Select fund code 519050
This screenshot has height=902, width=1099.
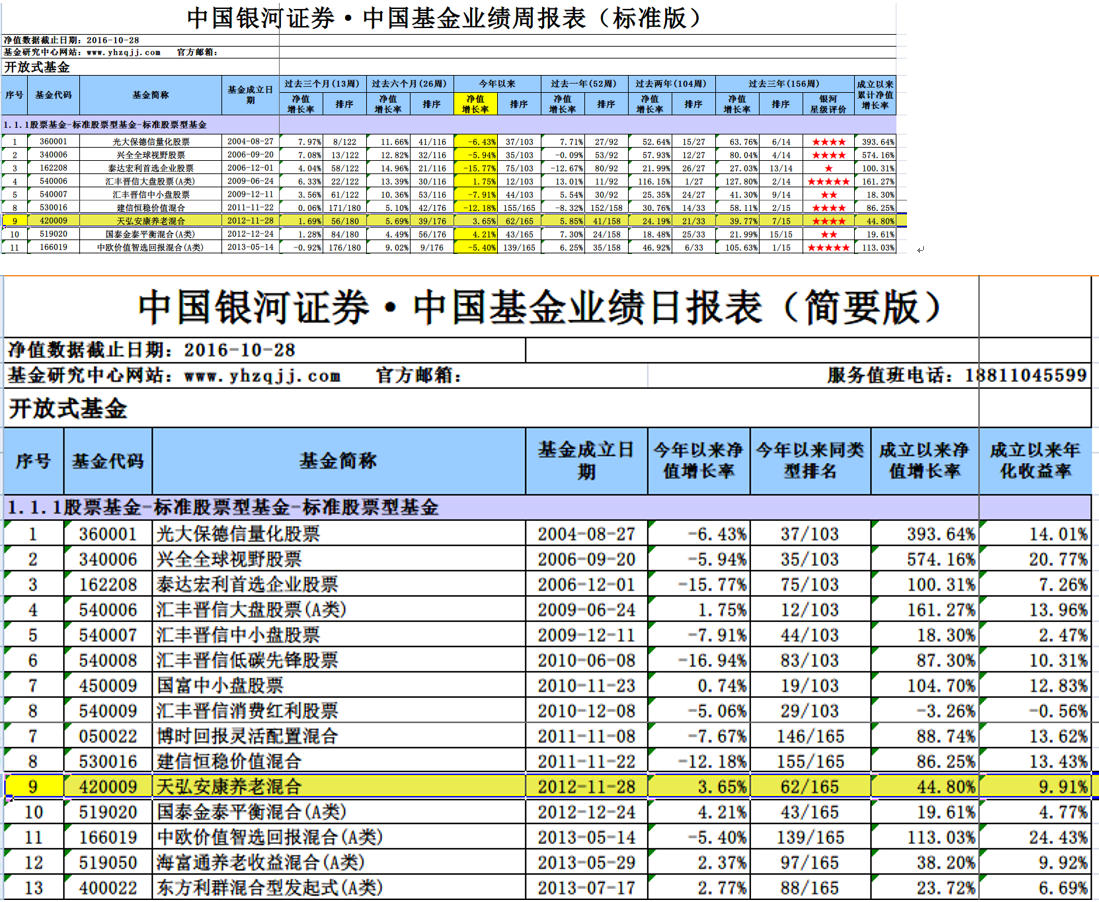[x=108, y=862]
